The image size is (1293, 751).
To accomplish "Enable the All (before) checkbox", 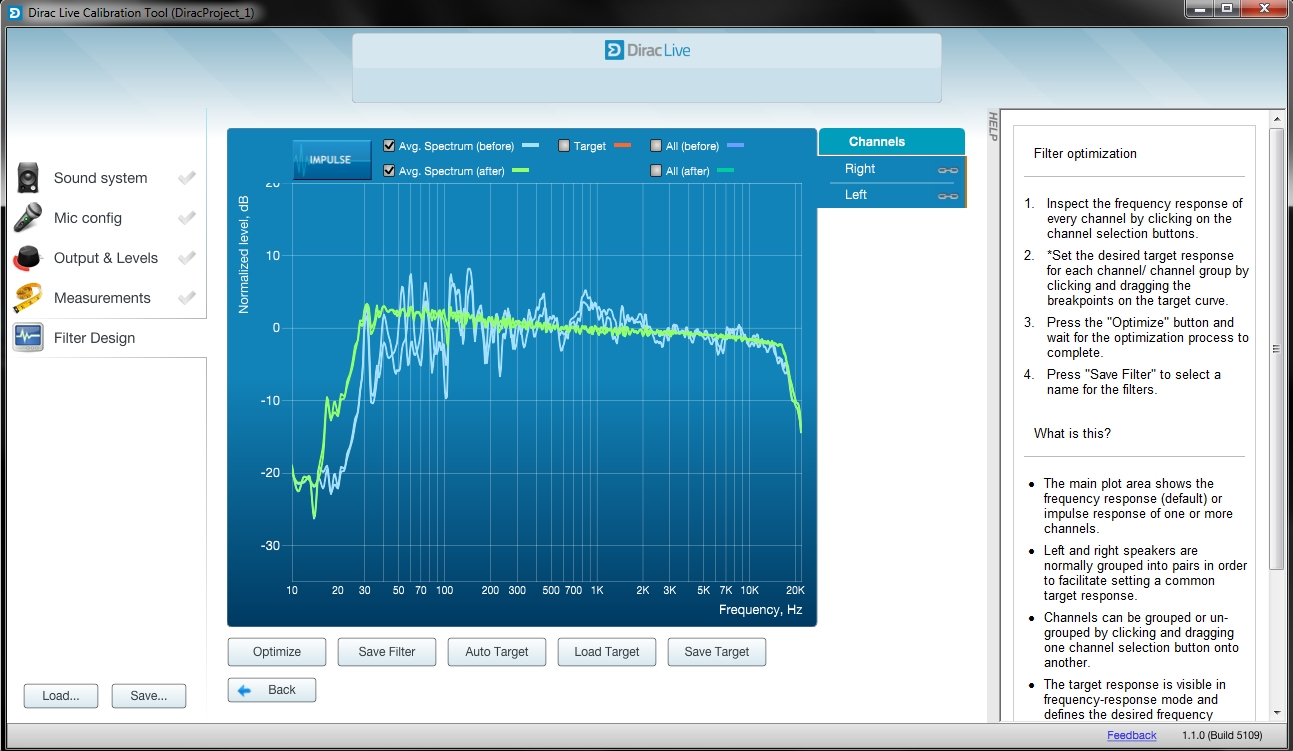I will tap(656, 146).
